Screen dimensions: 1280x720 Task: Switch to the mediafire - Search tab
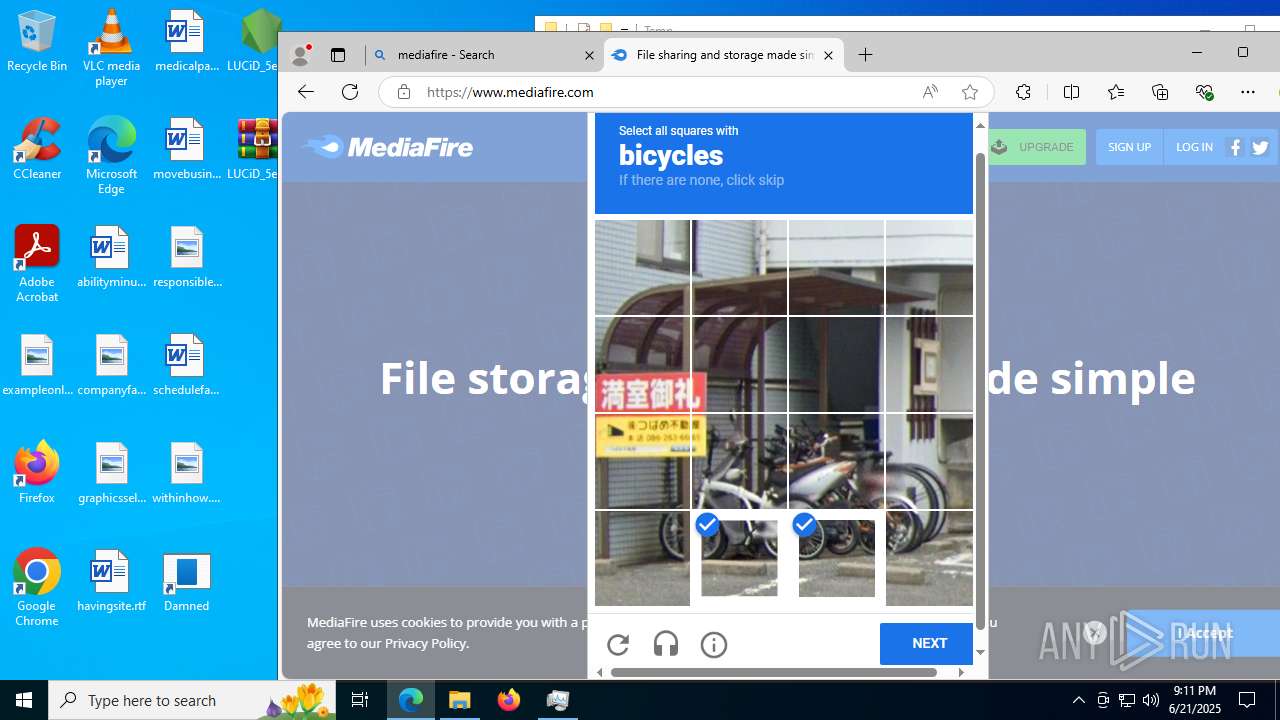pos(484,55)
